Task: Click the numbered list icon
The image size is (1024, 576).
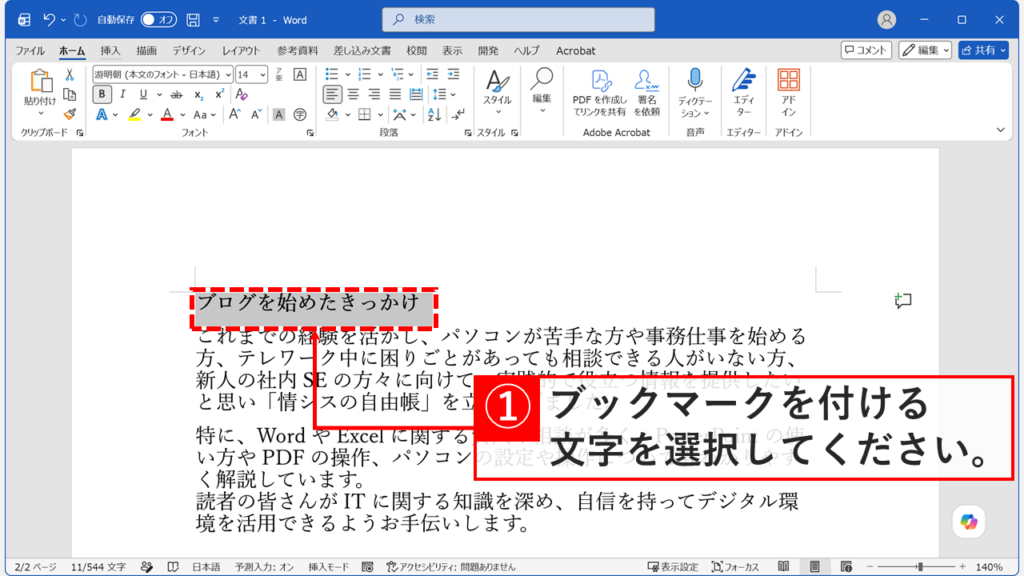Action: point(364,74)
